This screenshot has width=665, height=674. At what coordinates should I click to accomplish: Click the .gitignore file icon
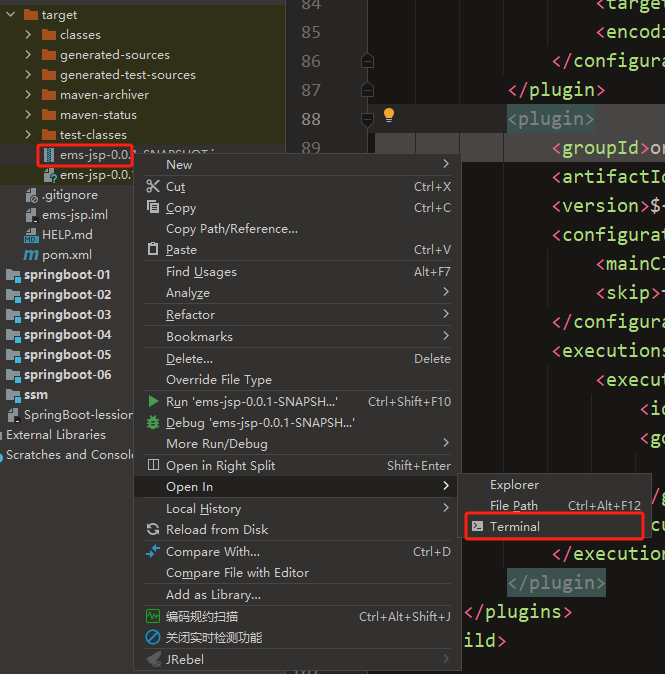(31, 196)
